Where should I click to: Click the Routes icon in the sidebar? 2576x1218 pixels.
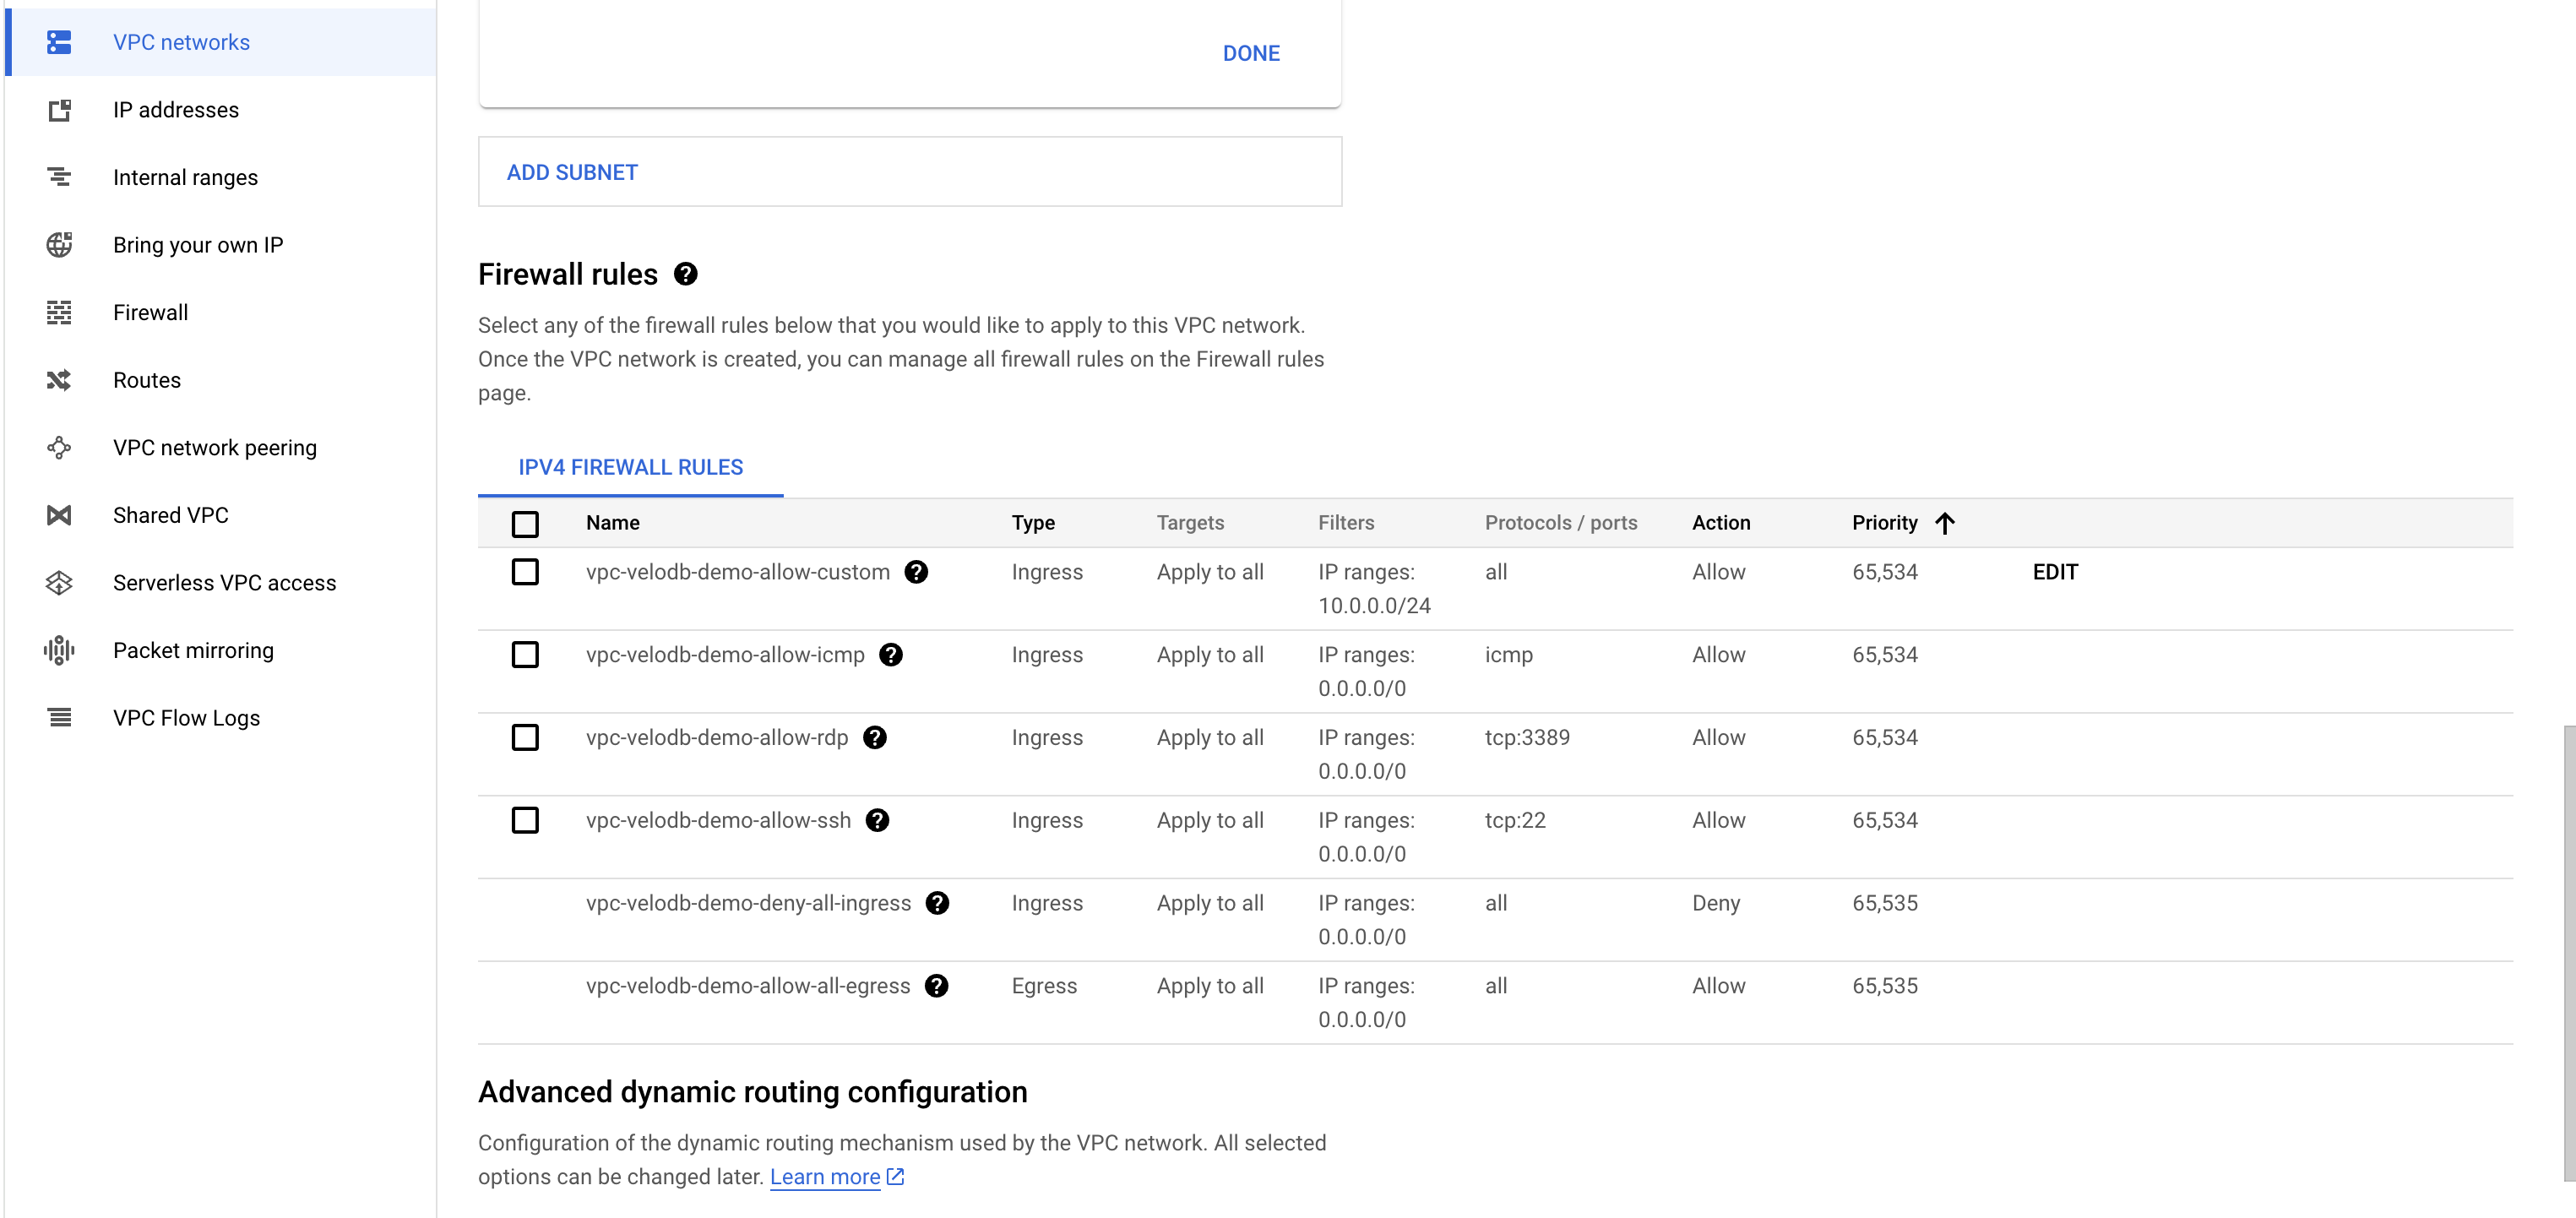click(x=59, y=380)
